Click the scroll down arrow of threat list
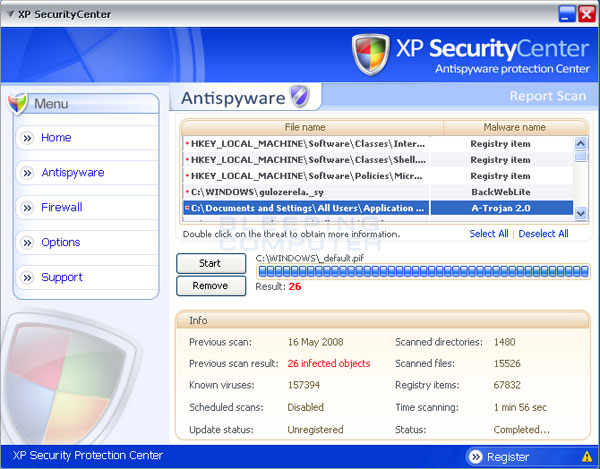The image size is (600, 469). tap(580, 213)
